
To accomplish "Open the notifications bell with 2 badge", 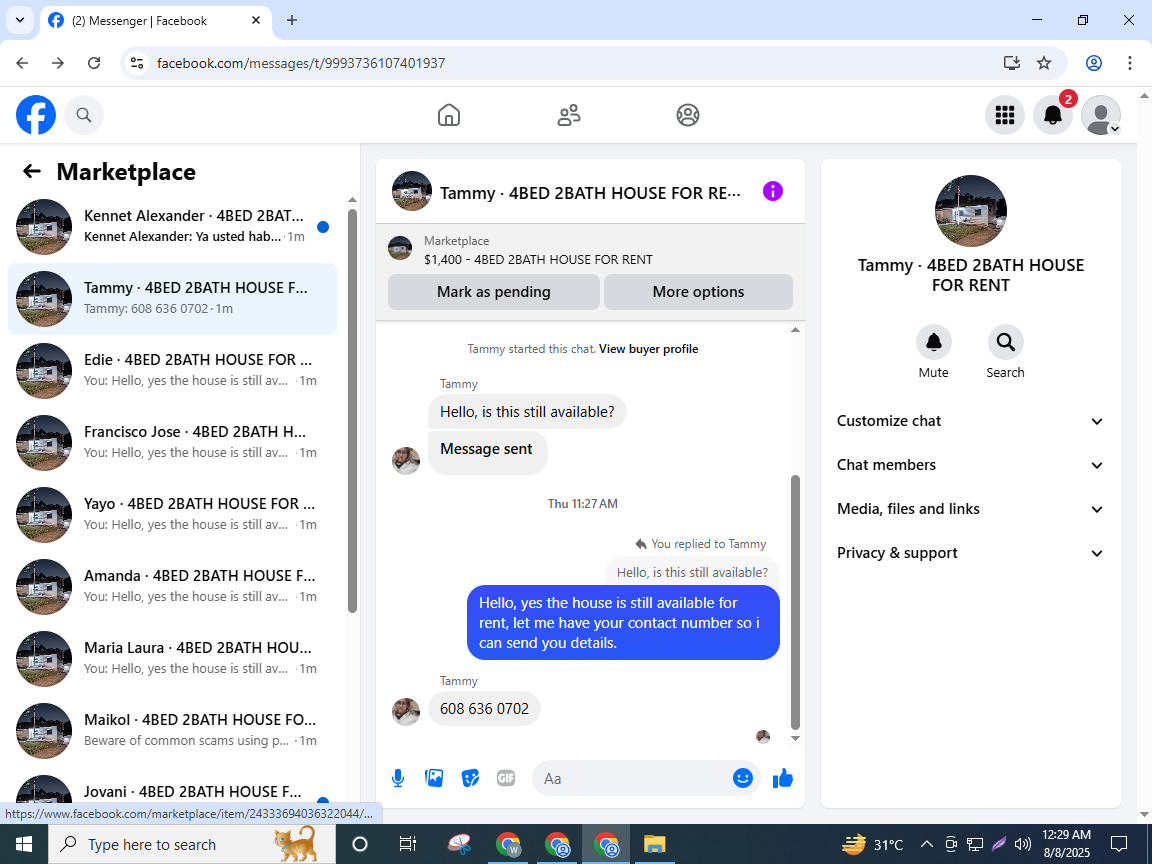I will [x=1053, y=115].
